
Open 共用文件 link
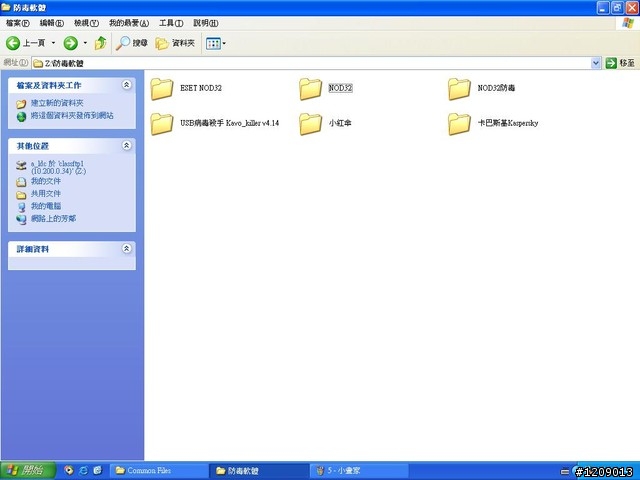46,193
